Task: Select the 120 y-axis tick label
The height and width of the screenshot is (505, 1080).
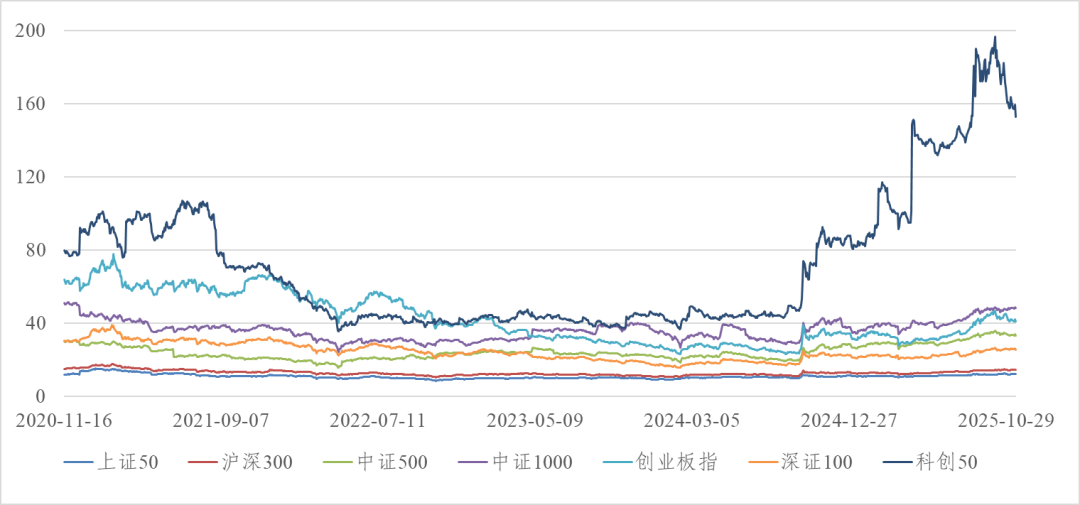Action: coord(34,177)
